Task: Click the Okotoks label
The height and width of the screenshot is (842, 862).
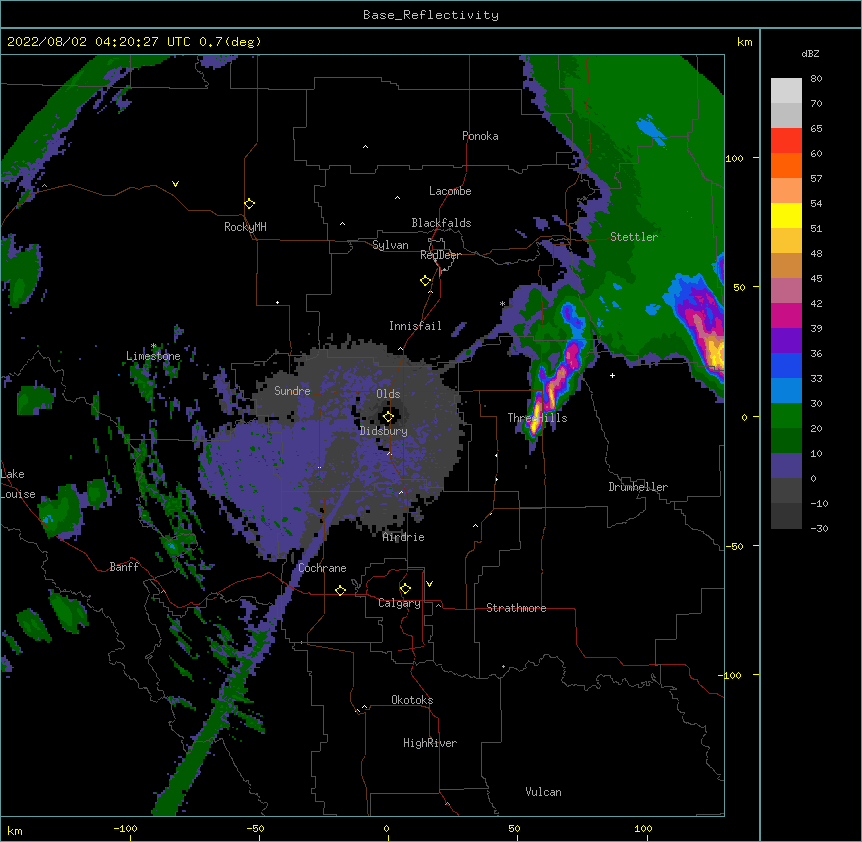Action: [412, 700]
